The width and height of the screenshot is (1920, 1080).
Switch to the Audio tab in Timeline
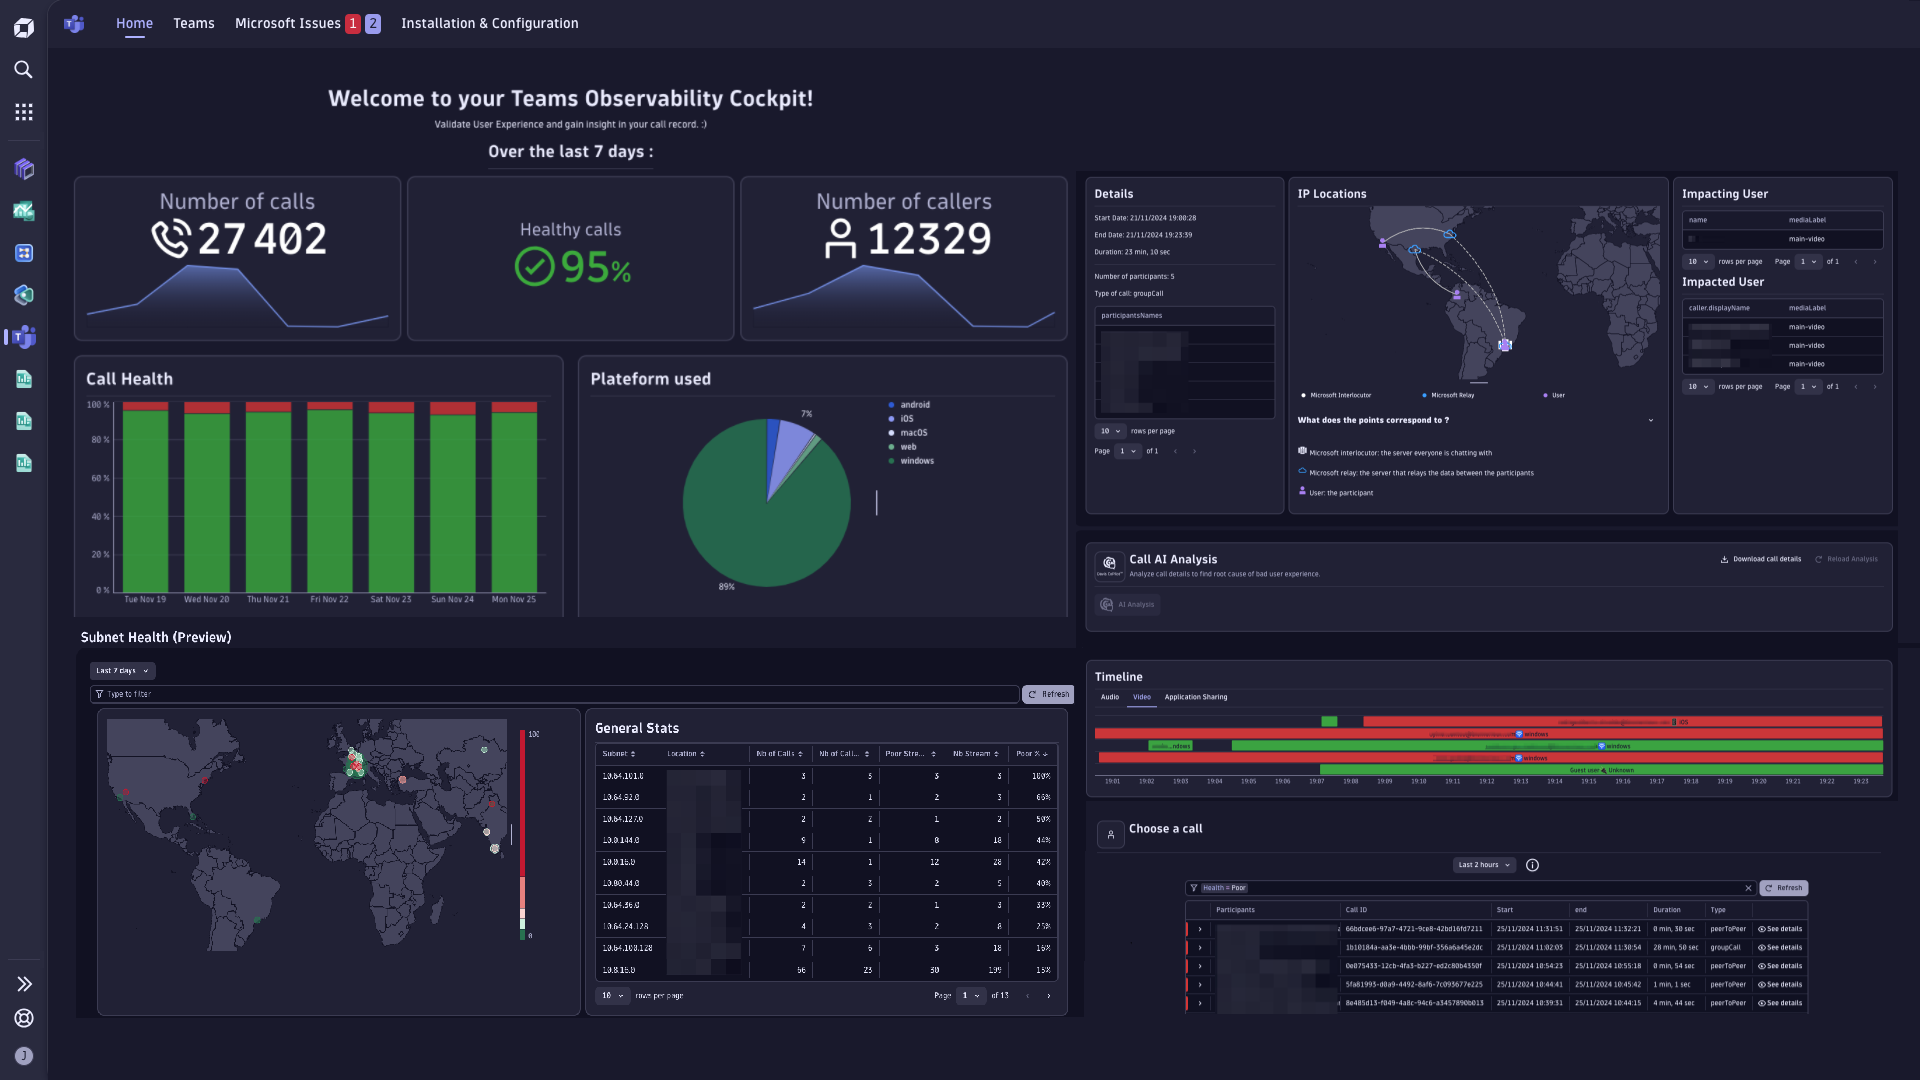click(1110, 697)
